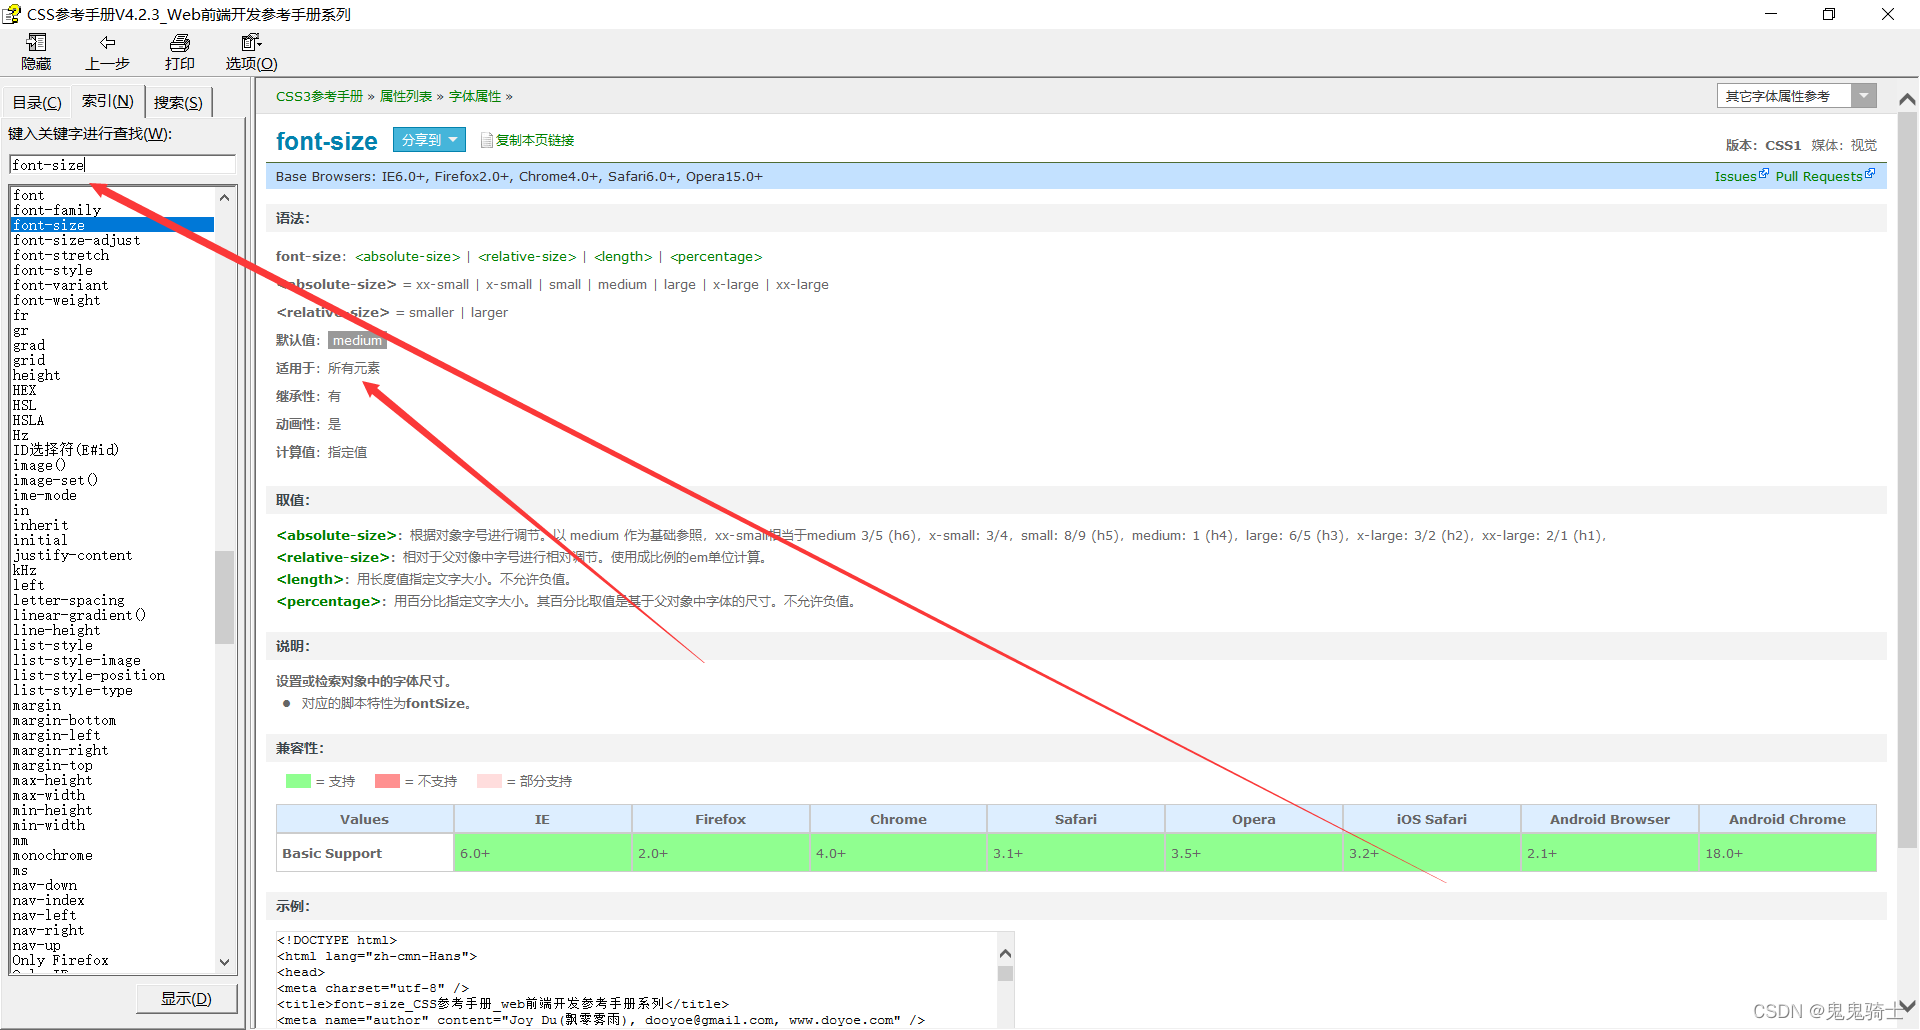Click the red 不支持 legend swatch
Image resolution: width=1920 pixels, height=1030 pixels.
[387, 781]
